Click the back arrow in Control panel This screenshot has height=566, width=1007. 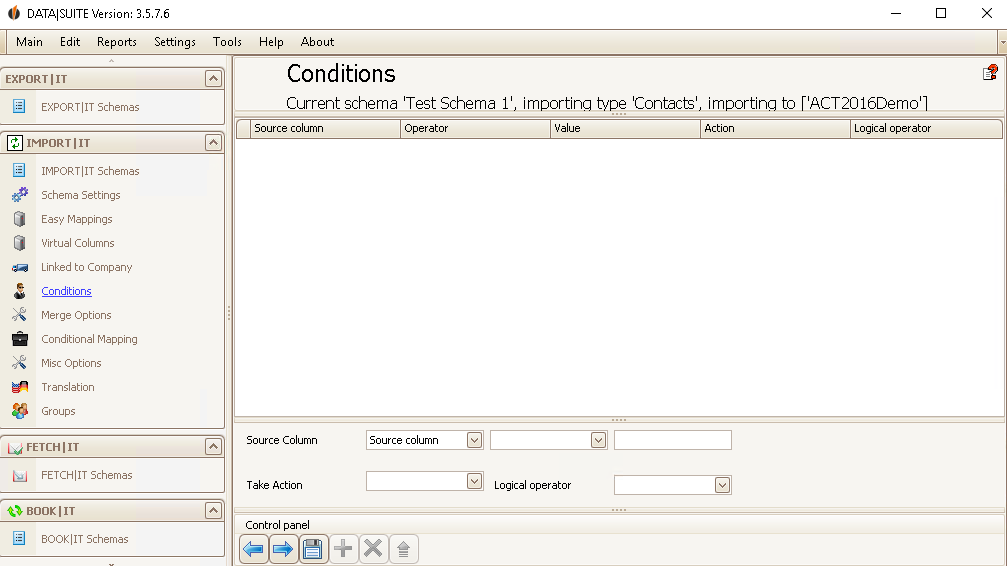click(x=254, y=549)
